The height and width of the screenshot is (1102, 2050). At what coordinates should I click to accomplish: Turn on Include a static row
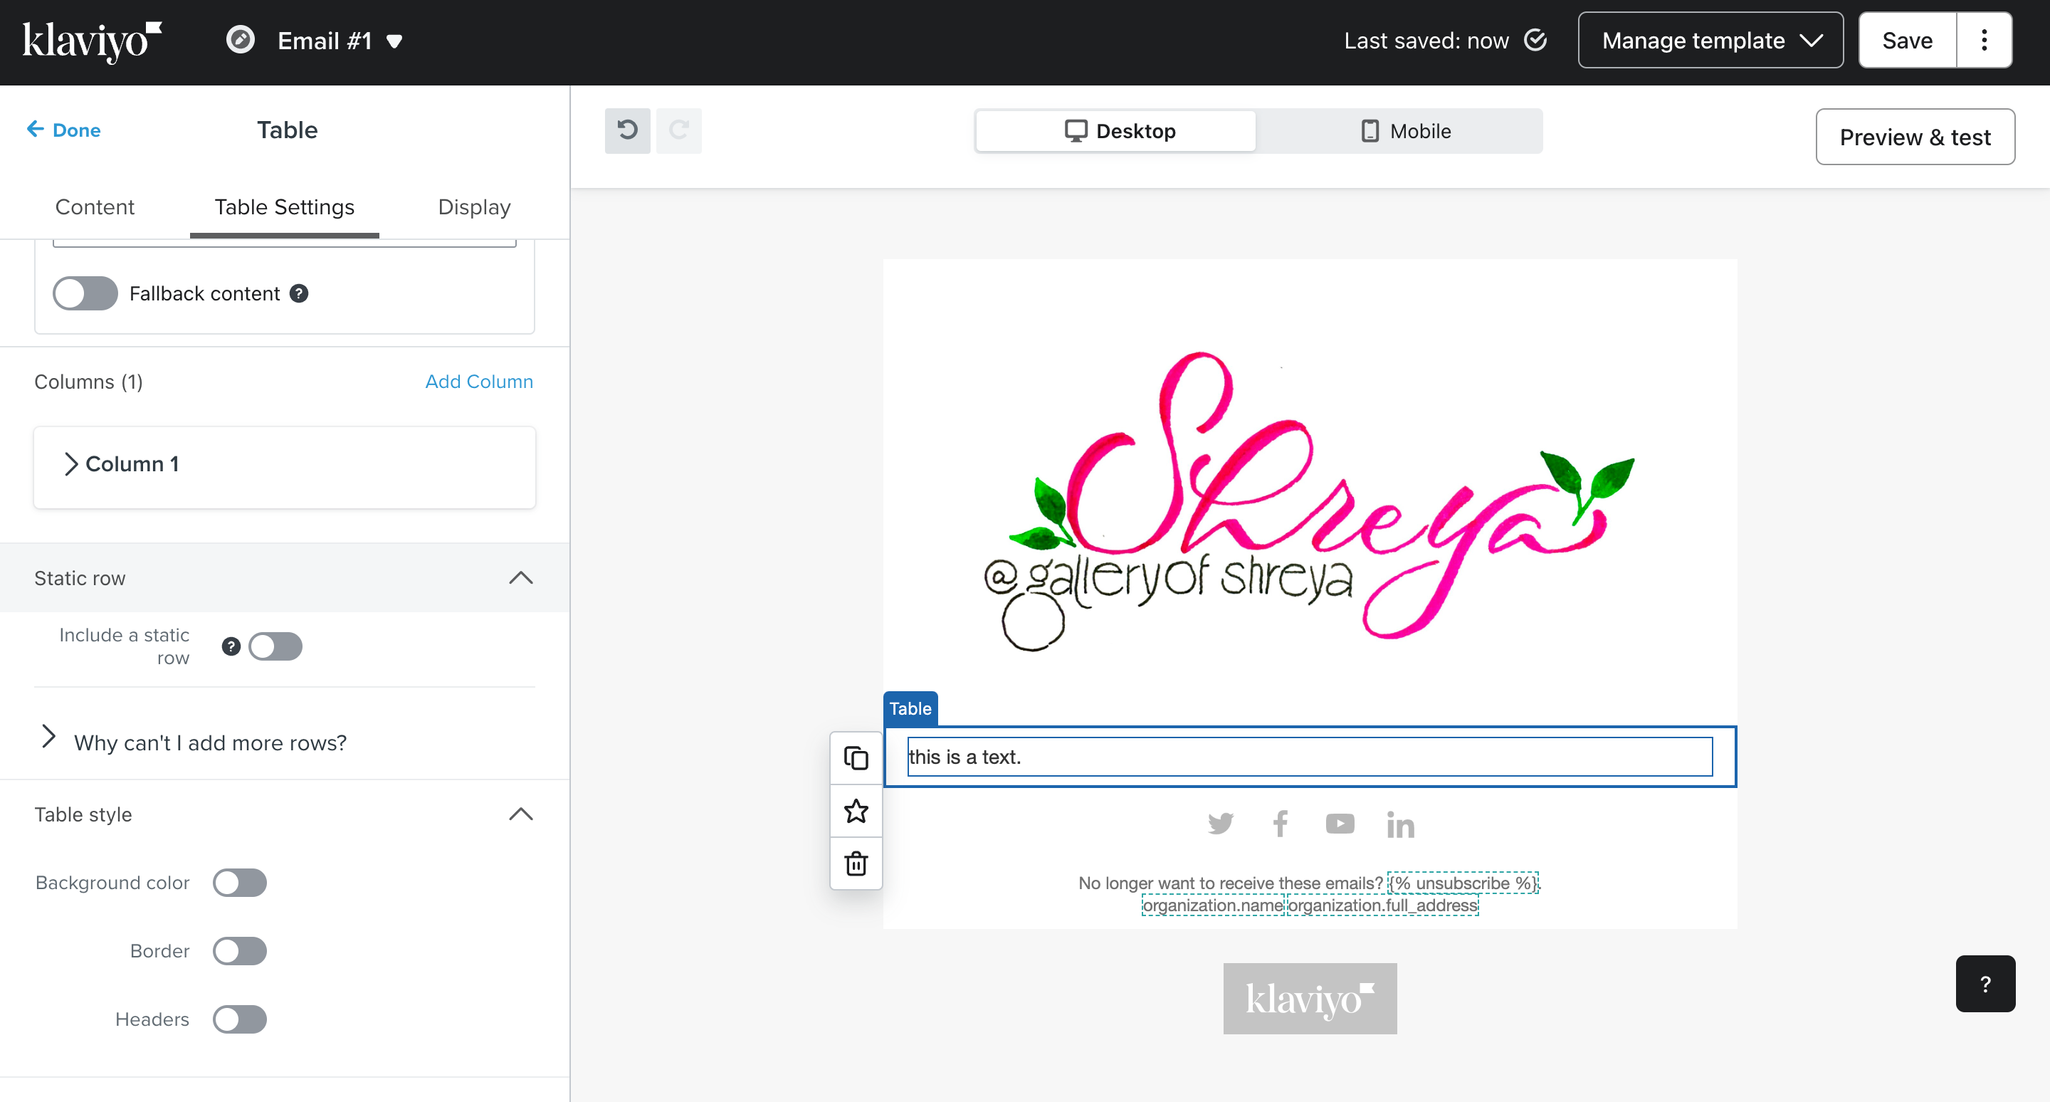coord(275,646)
